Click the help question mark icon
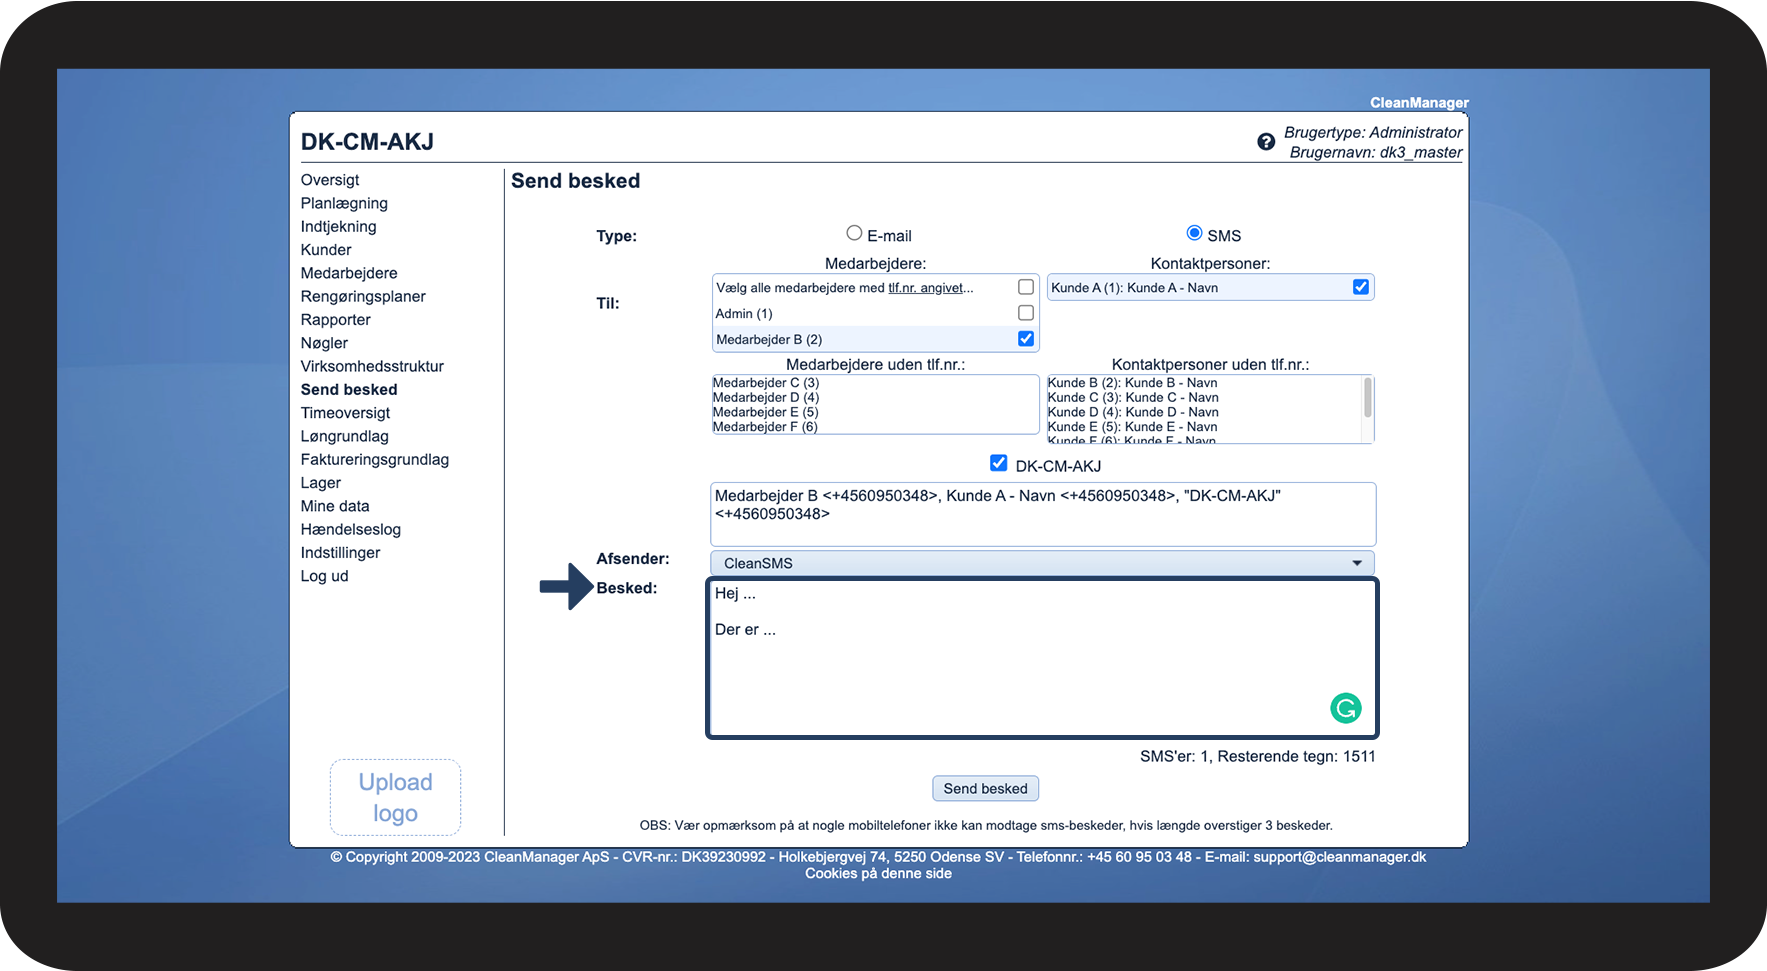 (x=1266, y=142)
